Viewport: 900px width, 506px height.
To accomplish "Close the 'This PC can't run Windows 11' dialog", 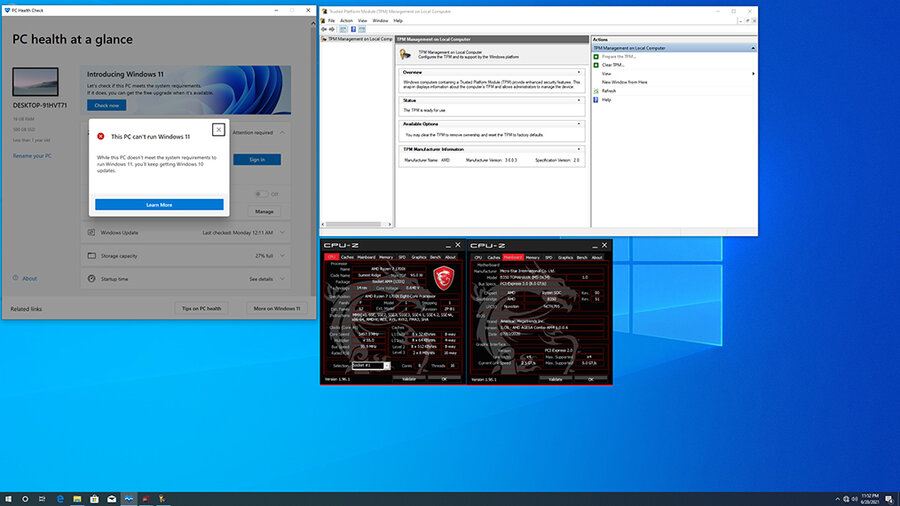I will (218, 129).
